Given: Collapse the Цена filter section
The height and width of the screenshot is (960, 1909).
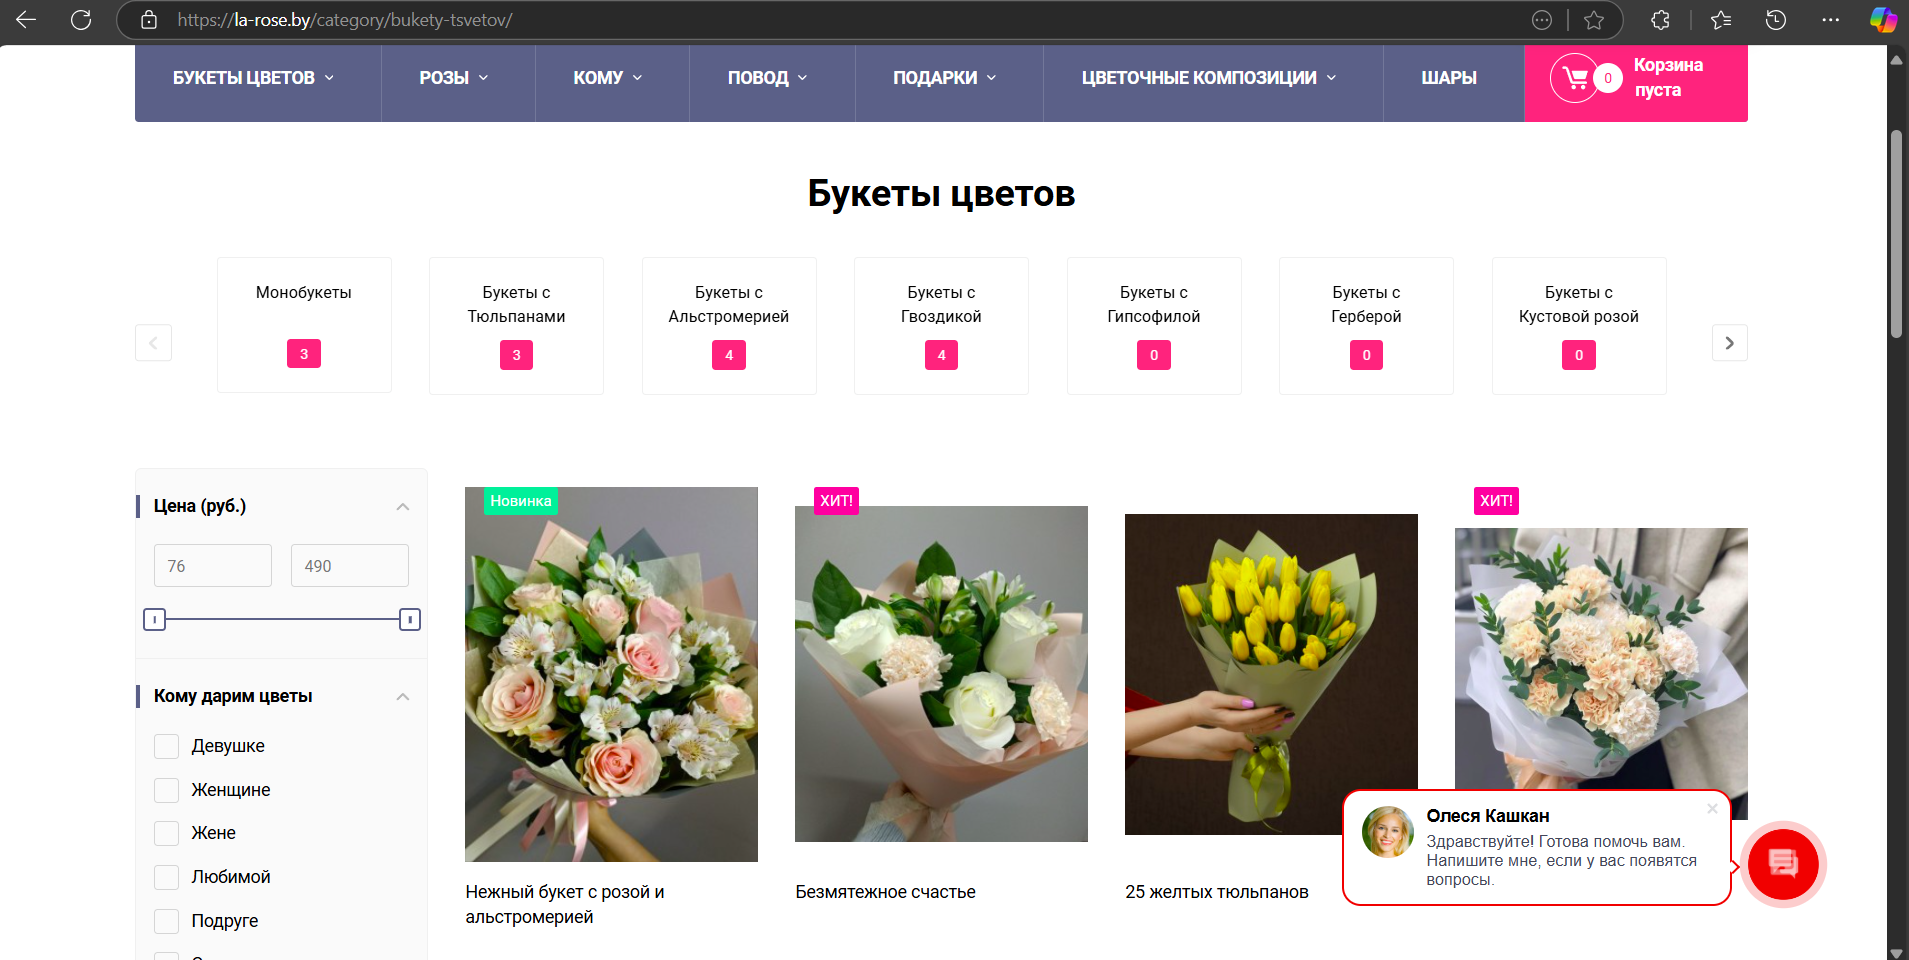Looking at the screenshot, I should 403,506.
